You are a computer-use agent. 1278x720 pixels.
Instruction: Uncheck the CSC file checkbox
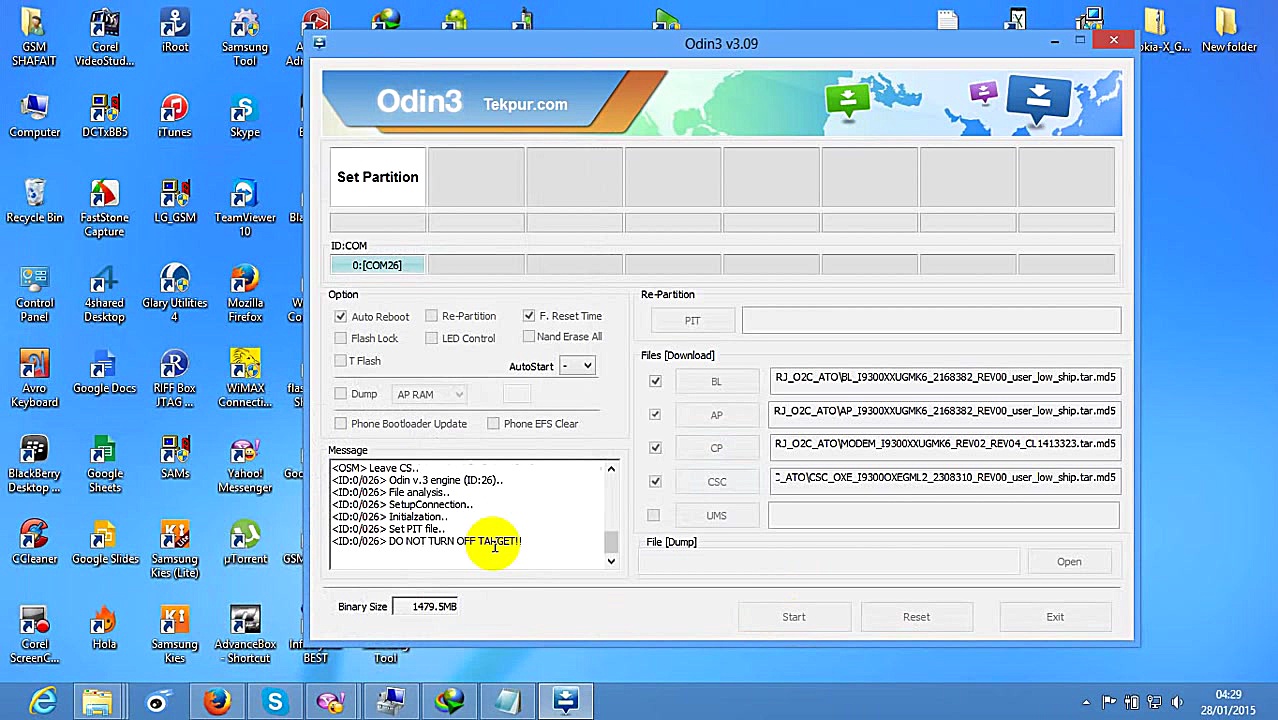point(655,481)
